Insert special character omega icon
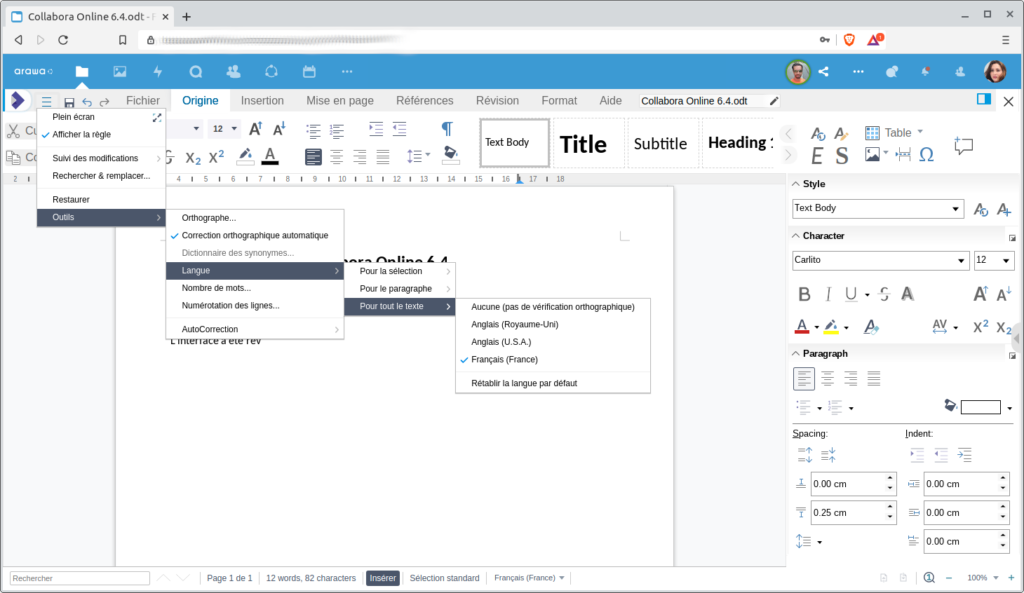 coord(926,155)
